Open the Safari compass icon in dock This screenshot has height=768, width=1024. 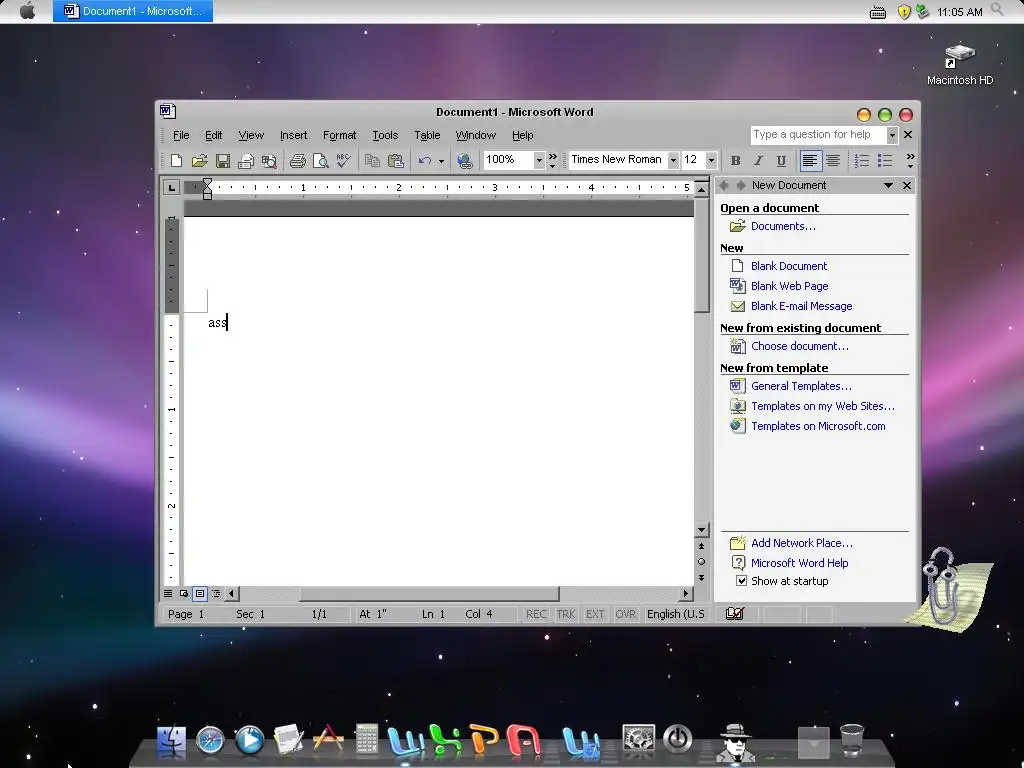[210, 741]
